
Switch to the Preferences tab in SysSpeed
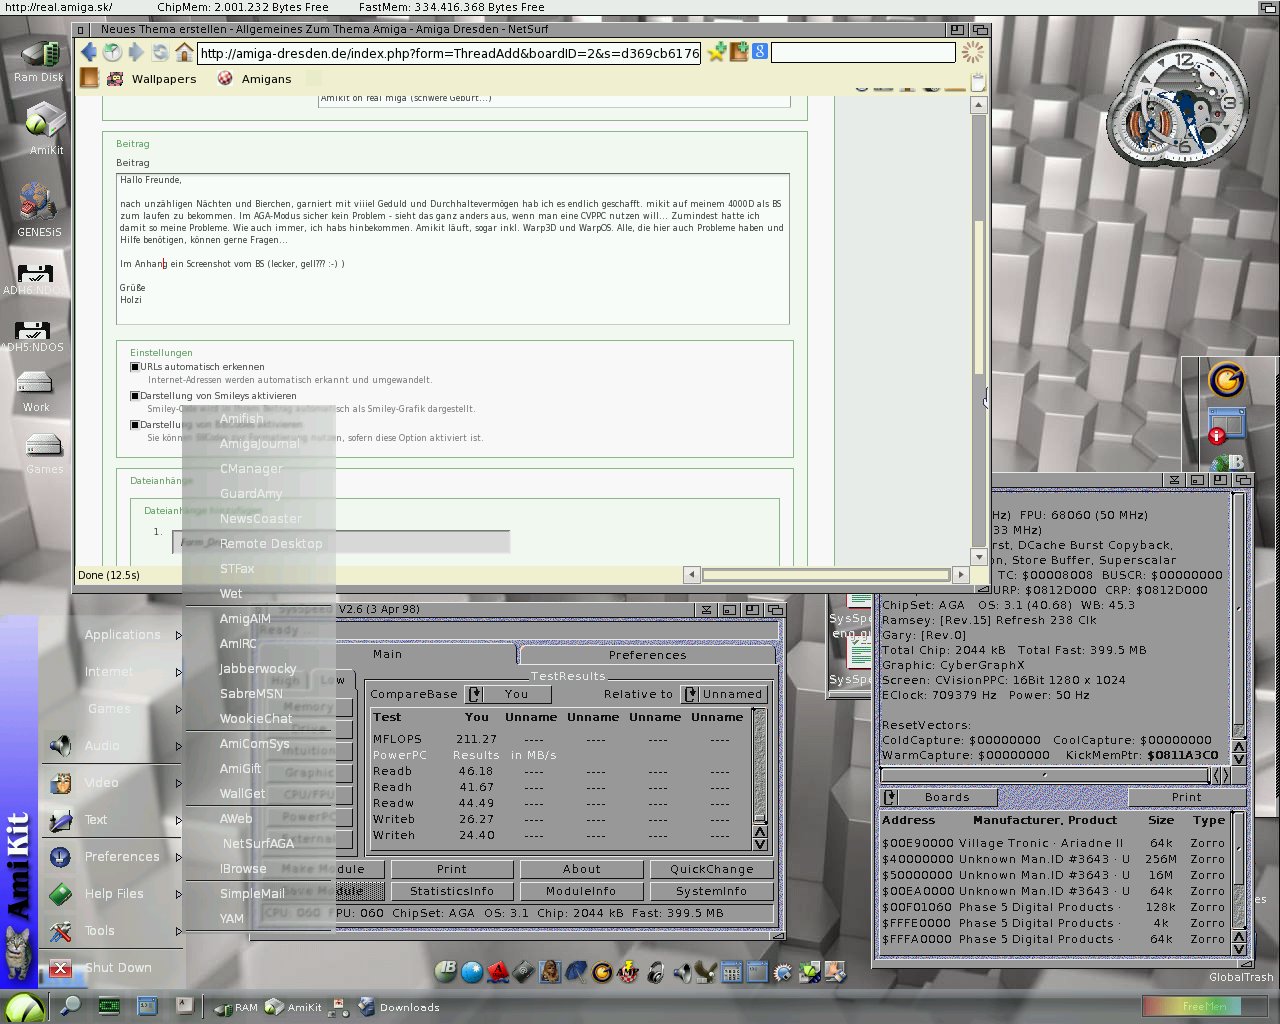(647, 655)
